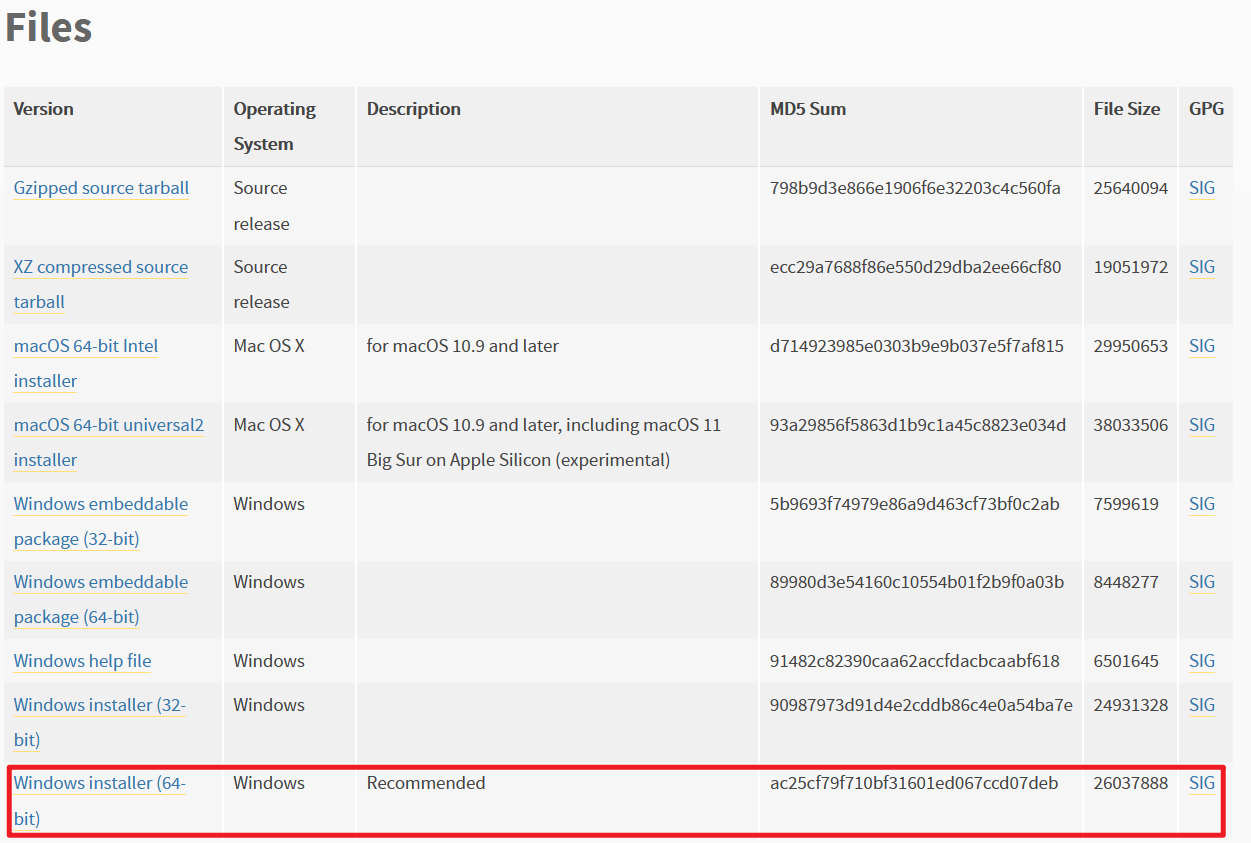Click description 'for macOS 10.9 and later'
The width and height of the screenshot is (1251, 843).
point(463,346)
